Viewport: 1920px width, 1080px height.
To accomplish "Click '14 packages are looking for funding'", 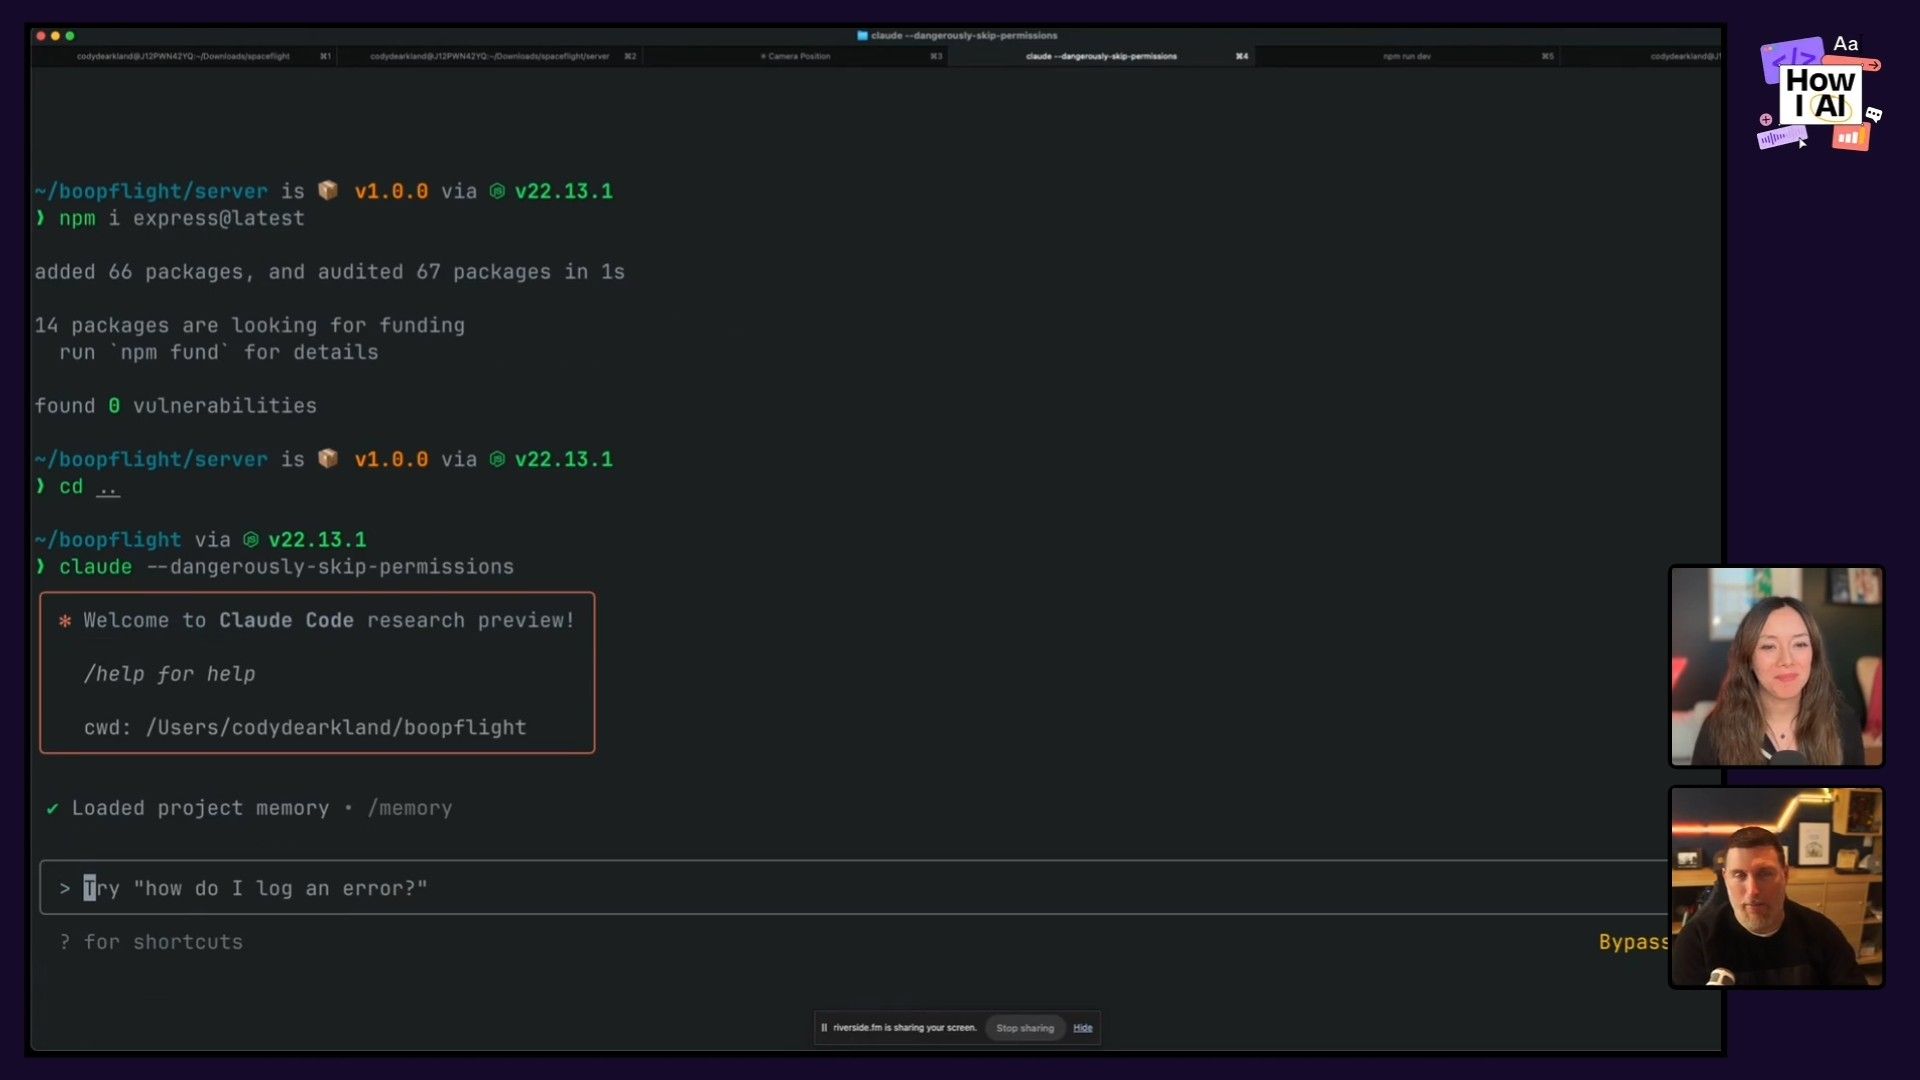I will pos(249,326).
